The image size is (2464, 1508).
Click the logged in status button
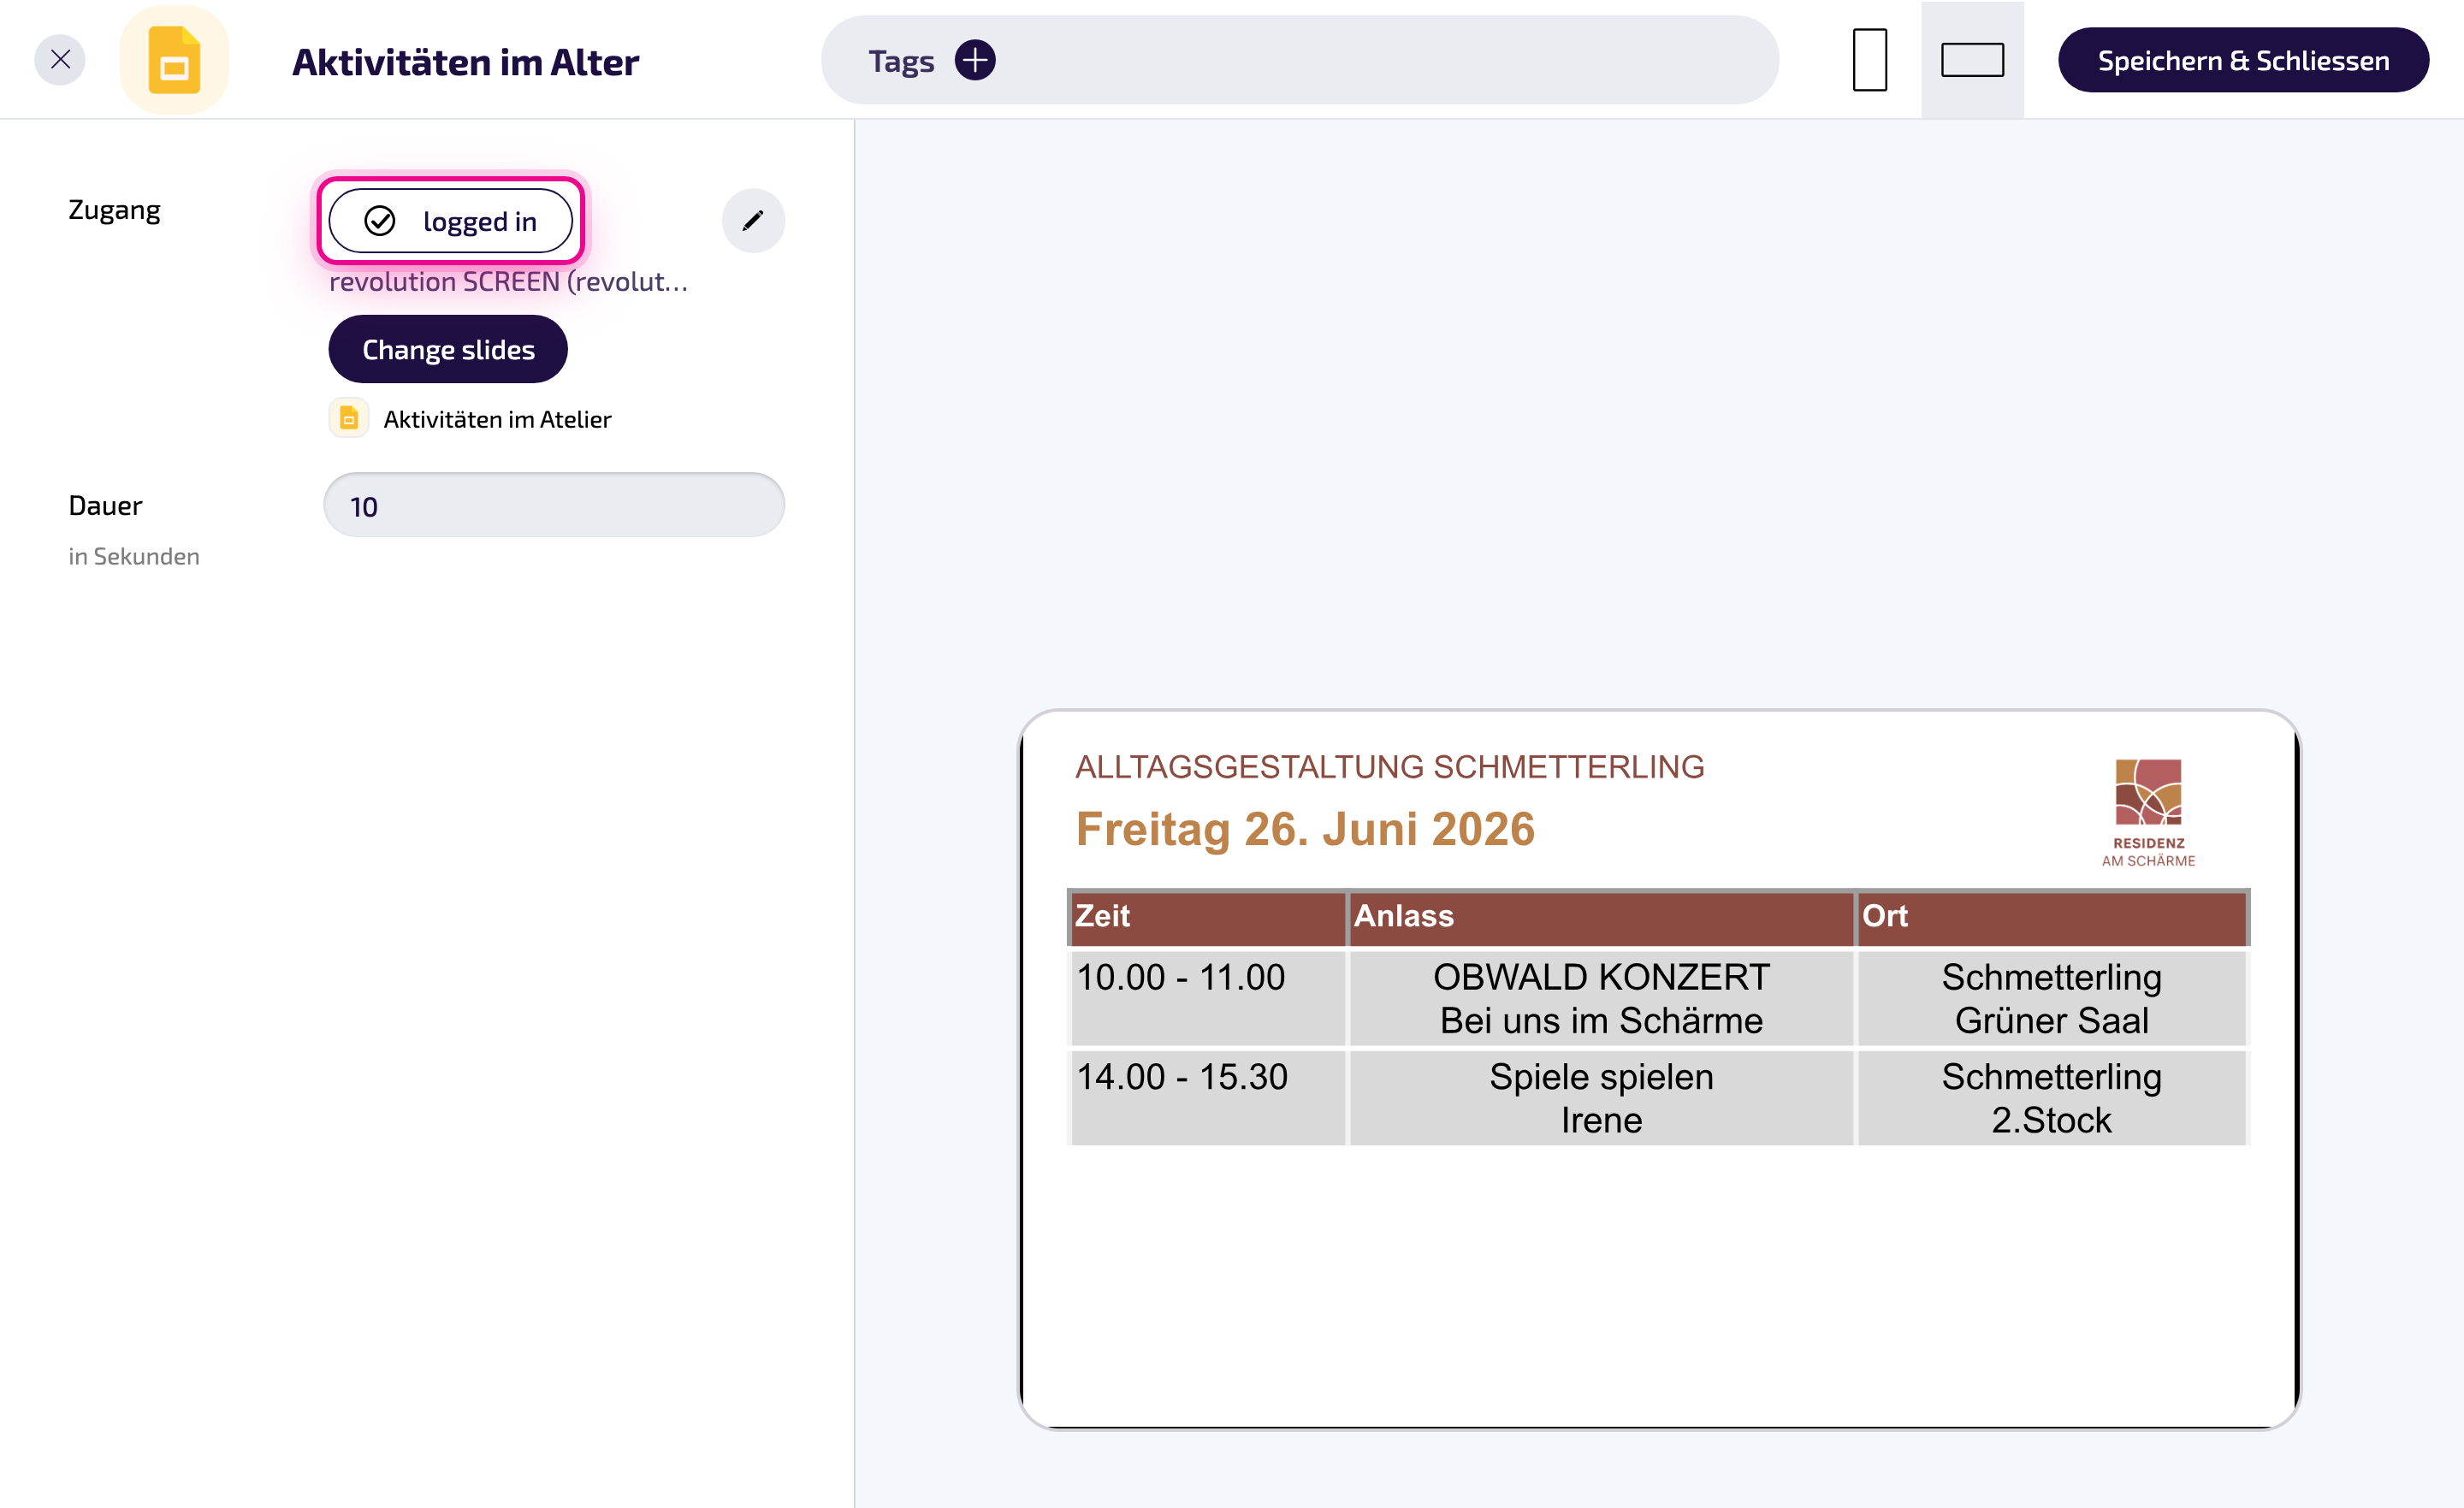tap(451, 221)
